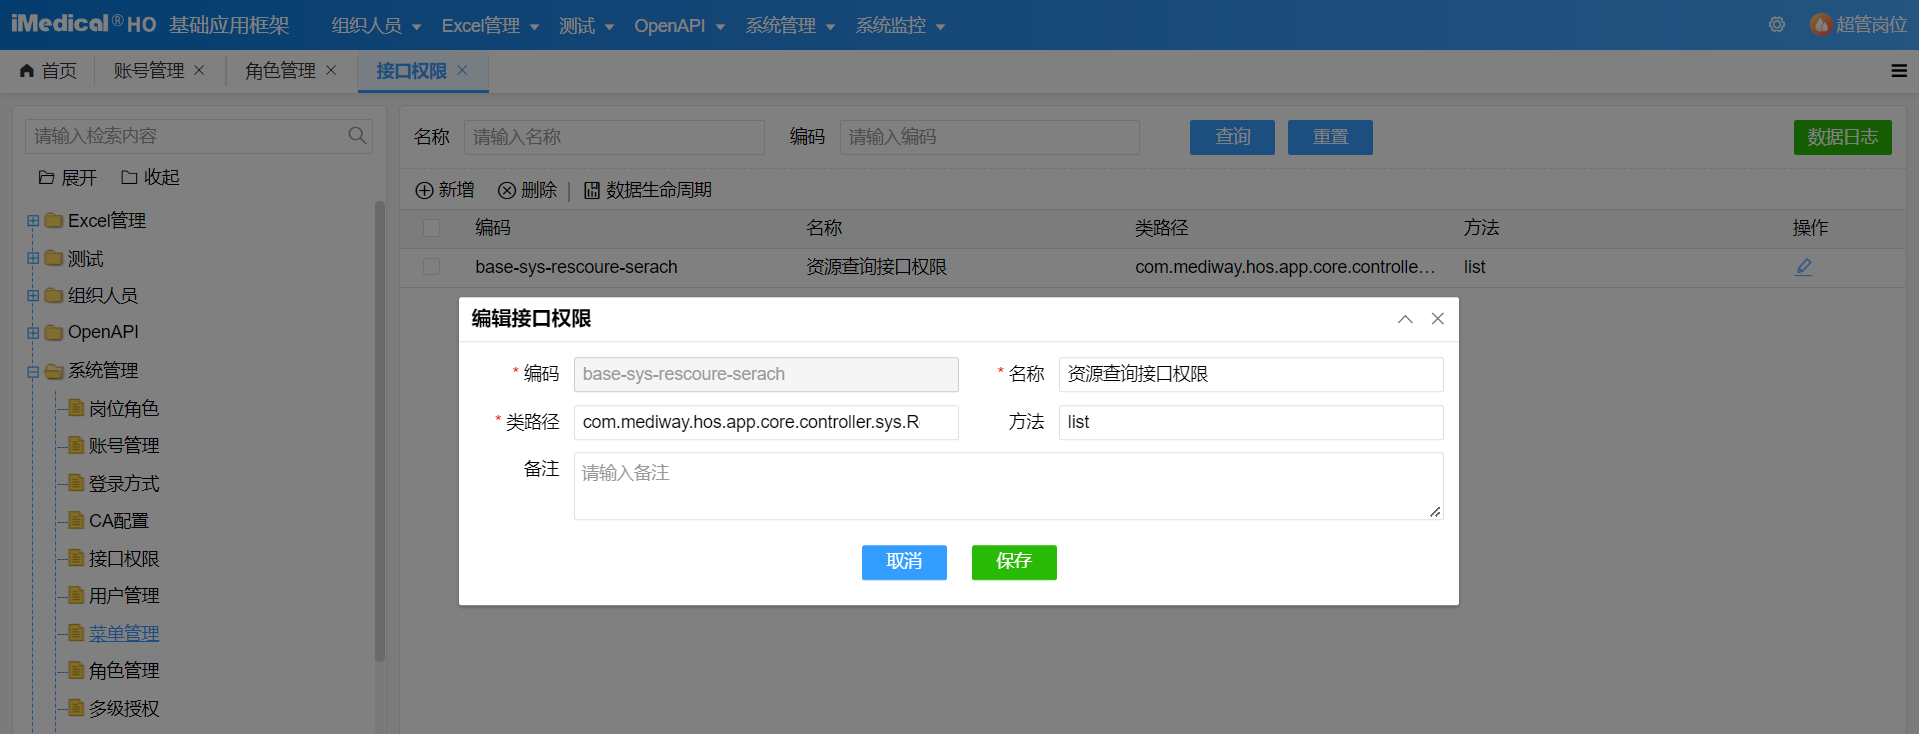
Task: Click the 取消 button in dialog
Action: 904,562
